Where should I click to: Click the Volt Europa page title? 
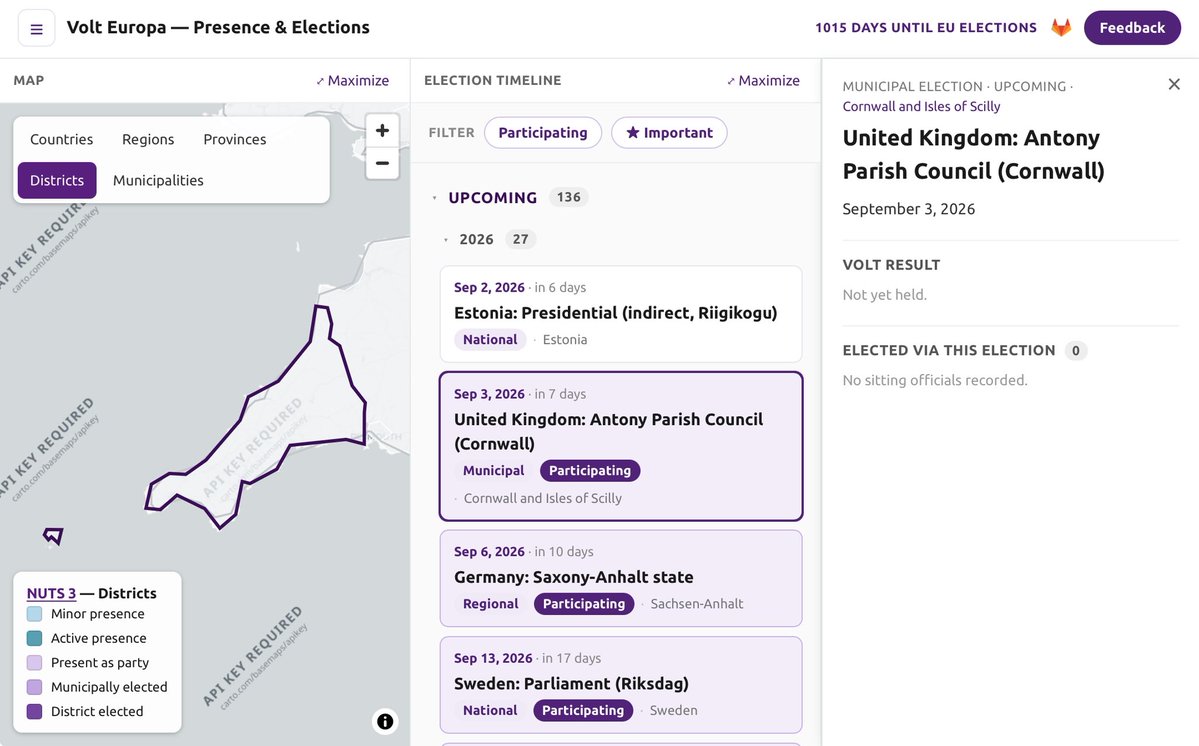pos(218,28)
